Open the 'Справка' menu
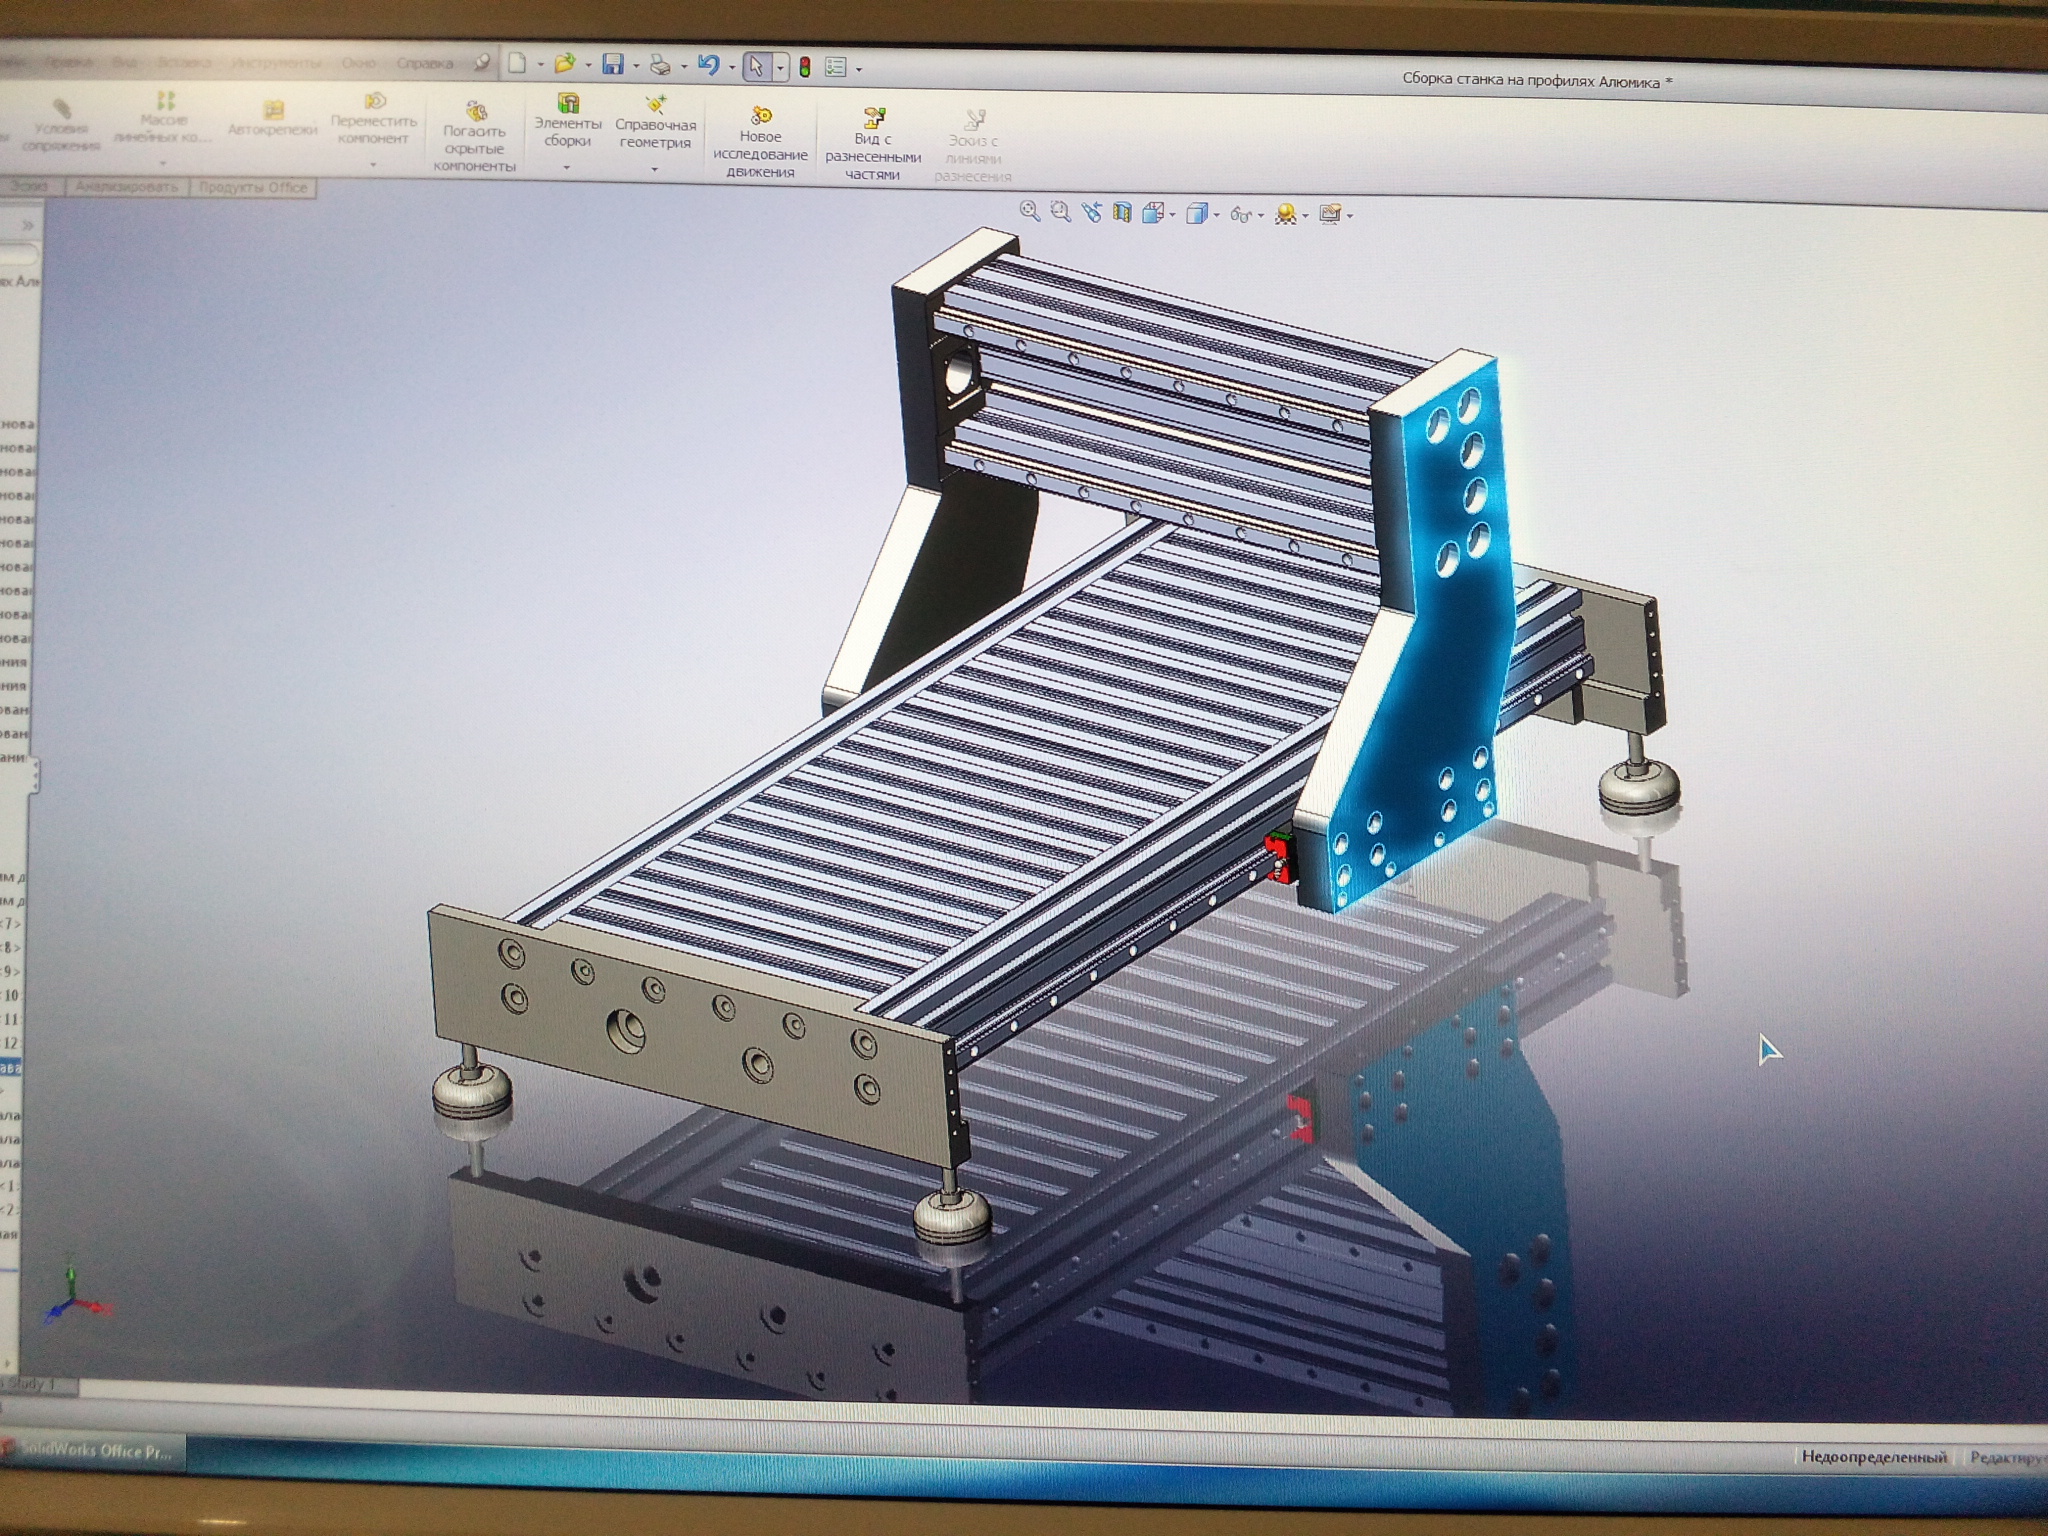Image resolution: width=2048 pixels, height=1536 pixels. [x=424, y=63]
